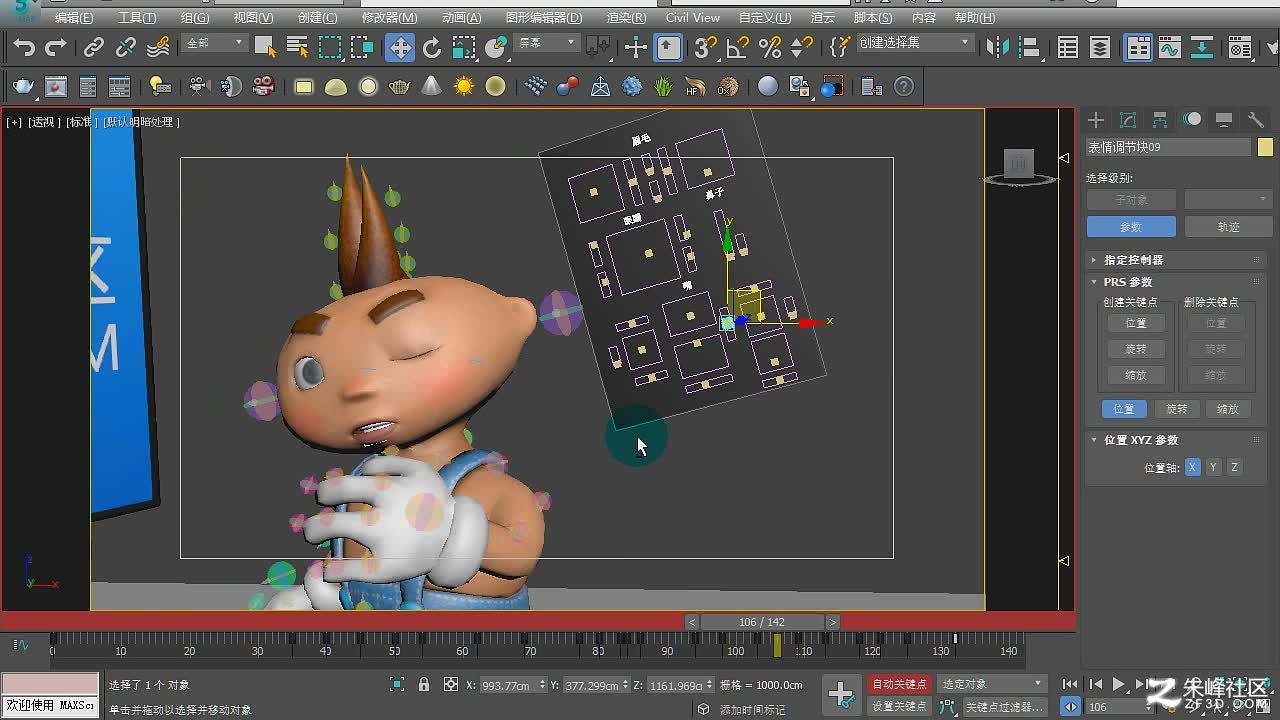Image resolution: width=1280 pixels, height=720 pixels.
Task: Open the Select by Name list icon
Action: [x=297, y=47]
